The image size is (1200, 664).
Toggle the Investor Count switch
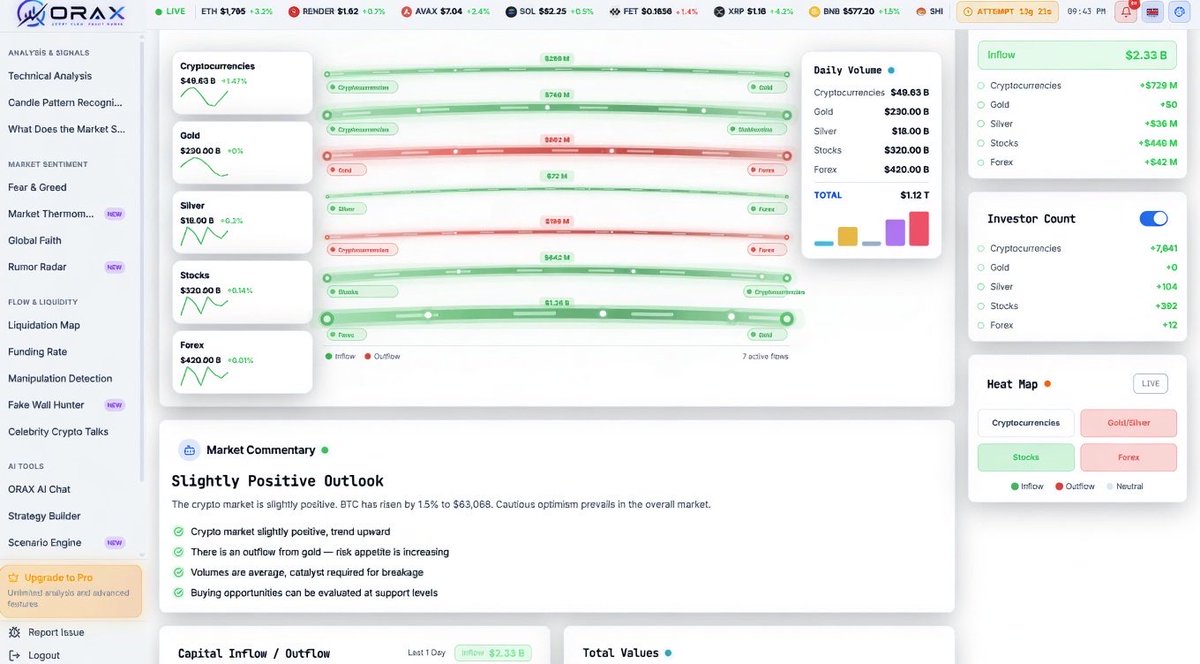[x=1153, y=218]
